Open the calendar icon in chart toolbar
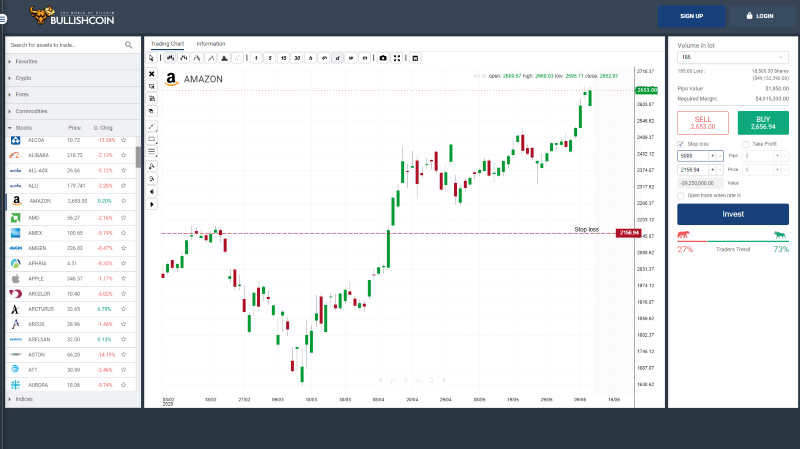This screenshot has height=449, width=800. click(415, 58)
